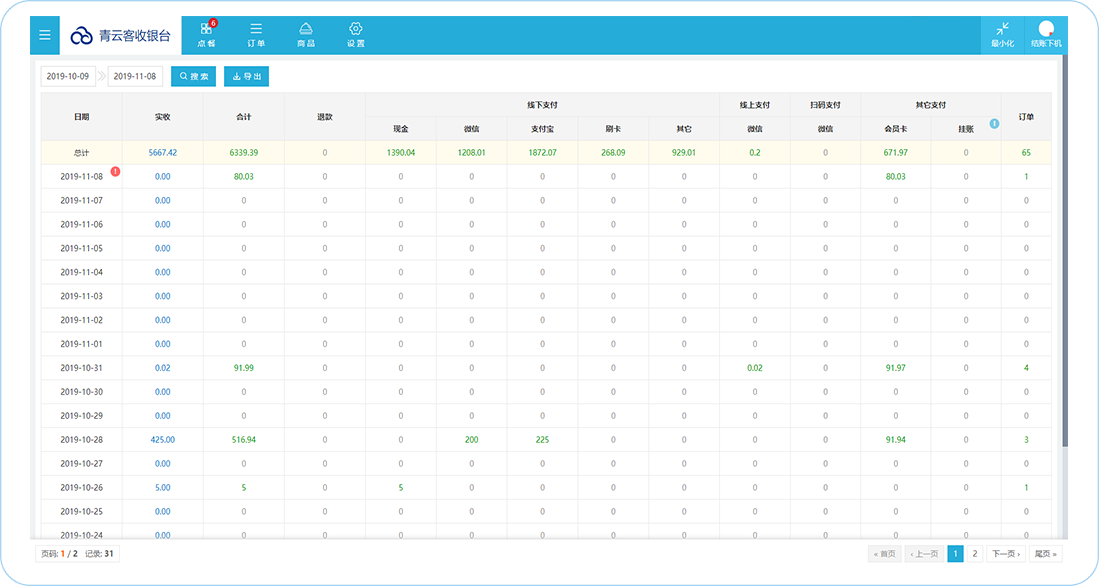The width and height of the screenshot is (1099, 586).
Task: Click the red alert badge on 2019-11-08
Action: 115,171
